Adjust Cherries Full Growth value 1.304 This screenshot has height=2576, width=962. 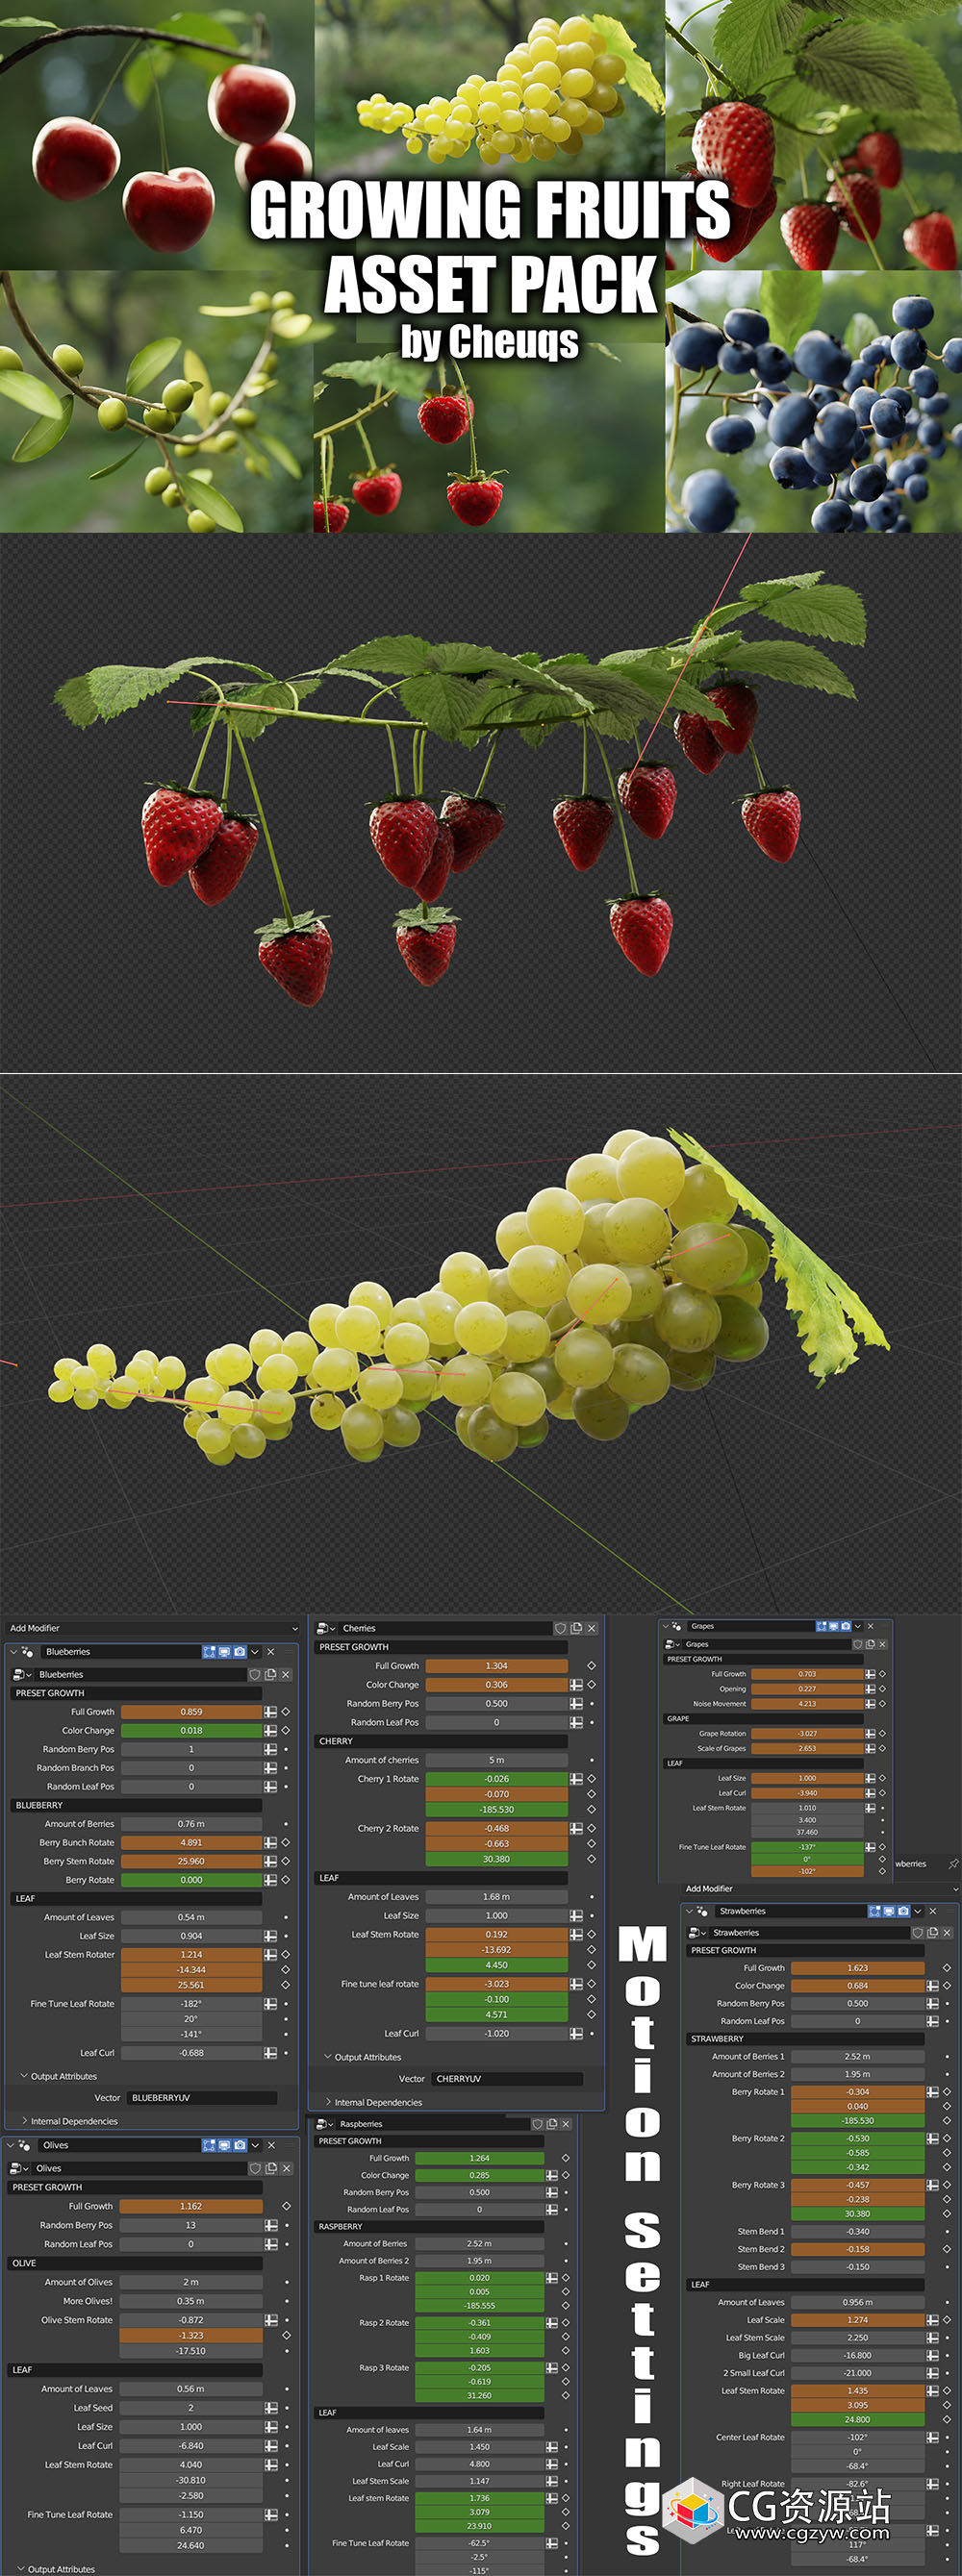tap(496, 1666)
